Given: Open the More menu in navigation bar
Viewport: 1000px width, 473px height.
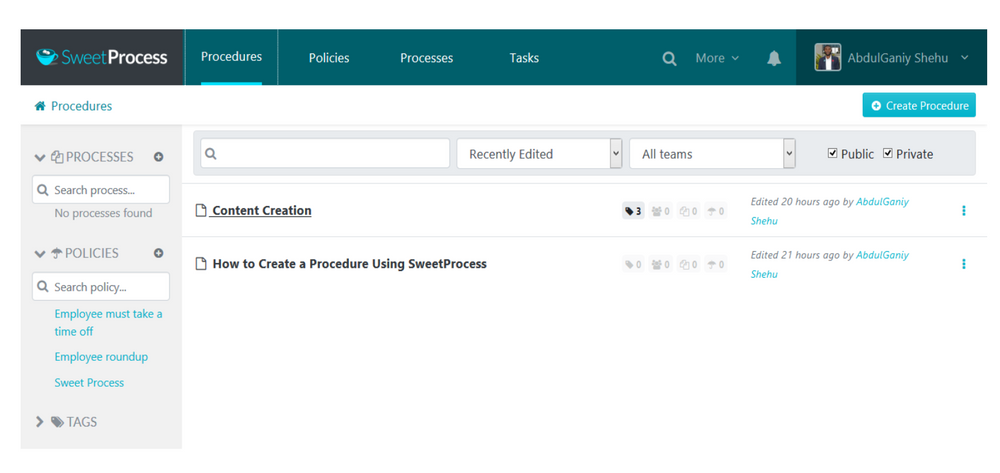Looking at the screenshot, I should (717, 58).
